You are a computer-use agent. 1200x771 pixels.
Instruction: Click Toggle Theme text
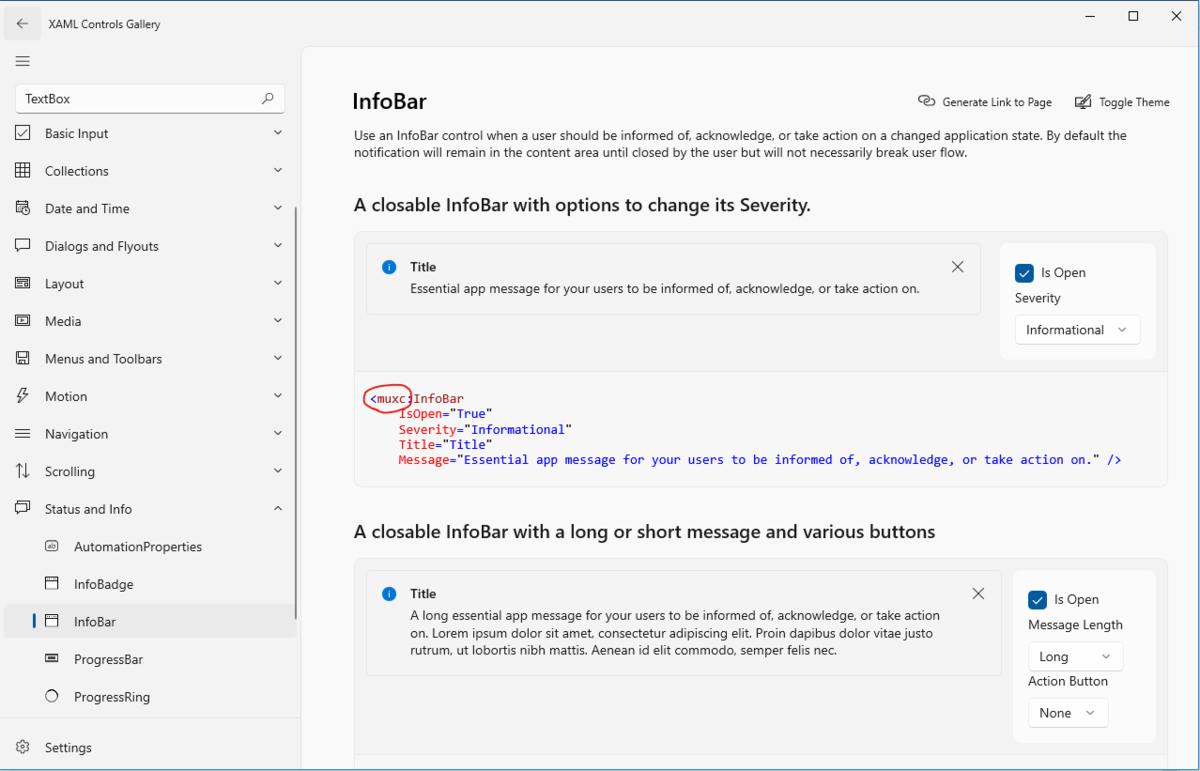1134,102
